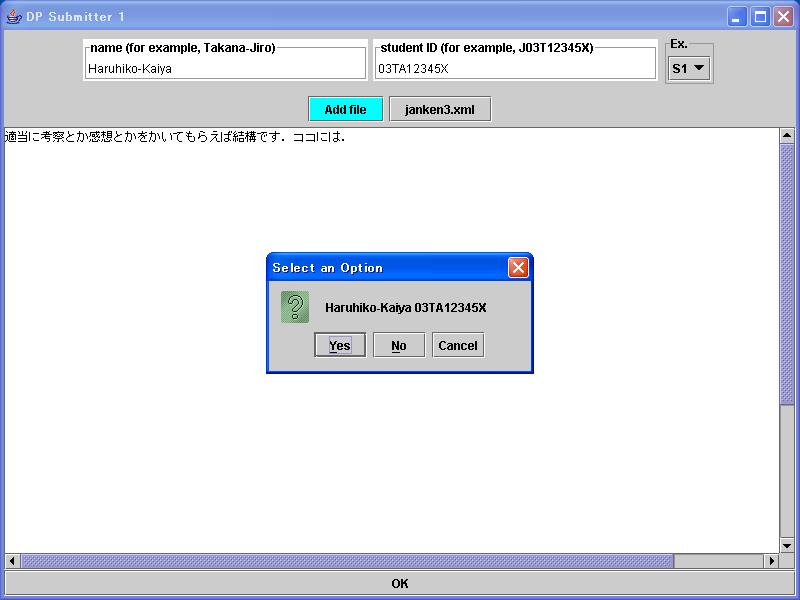Click the Add file button
The image size is (800, 600).
(345, 109)
